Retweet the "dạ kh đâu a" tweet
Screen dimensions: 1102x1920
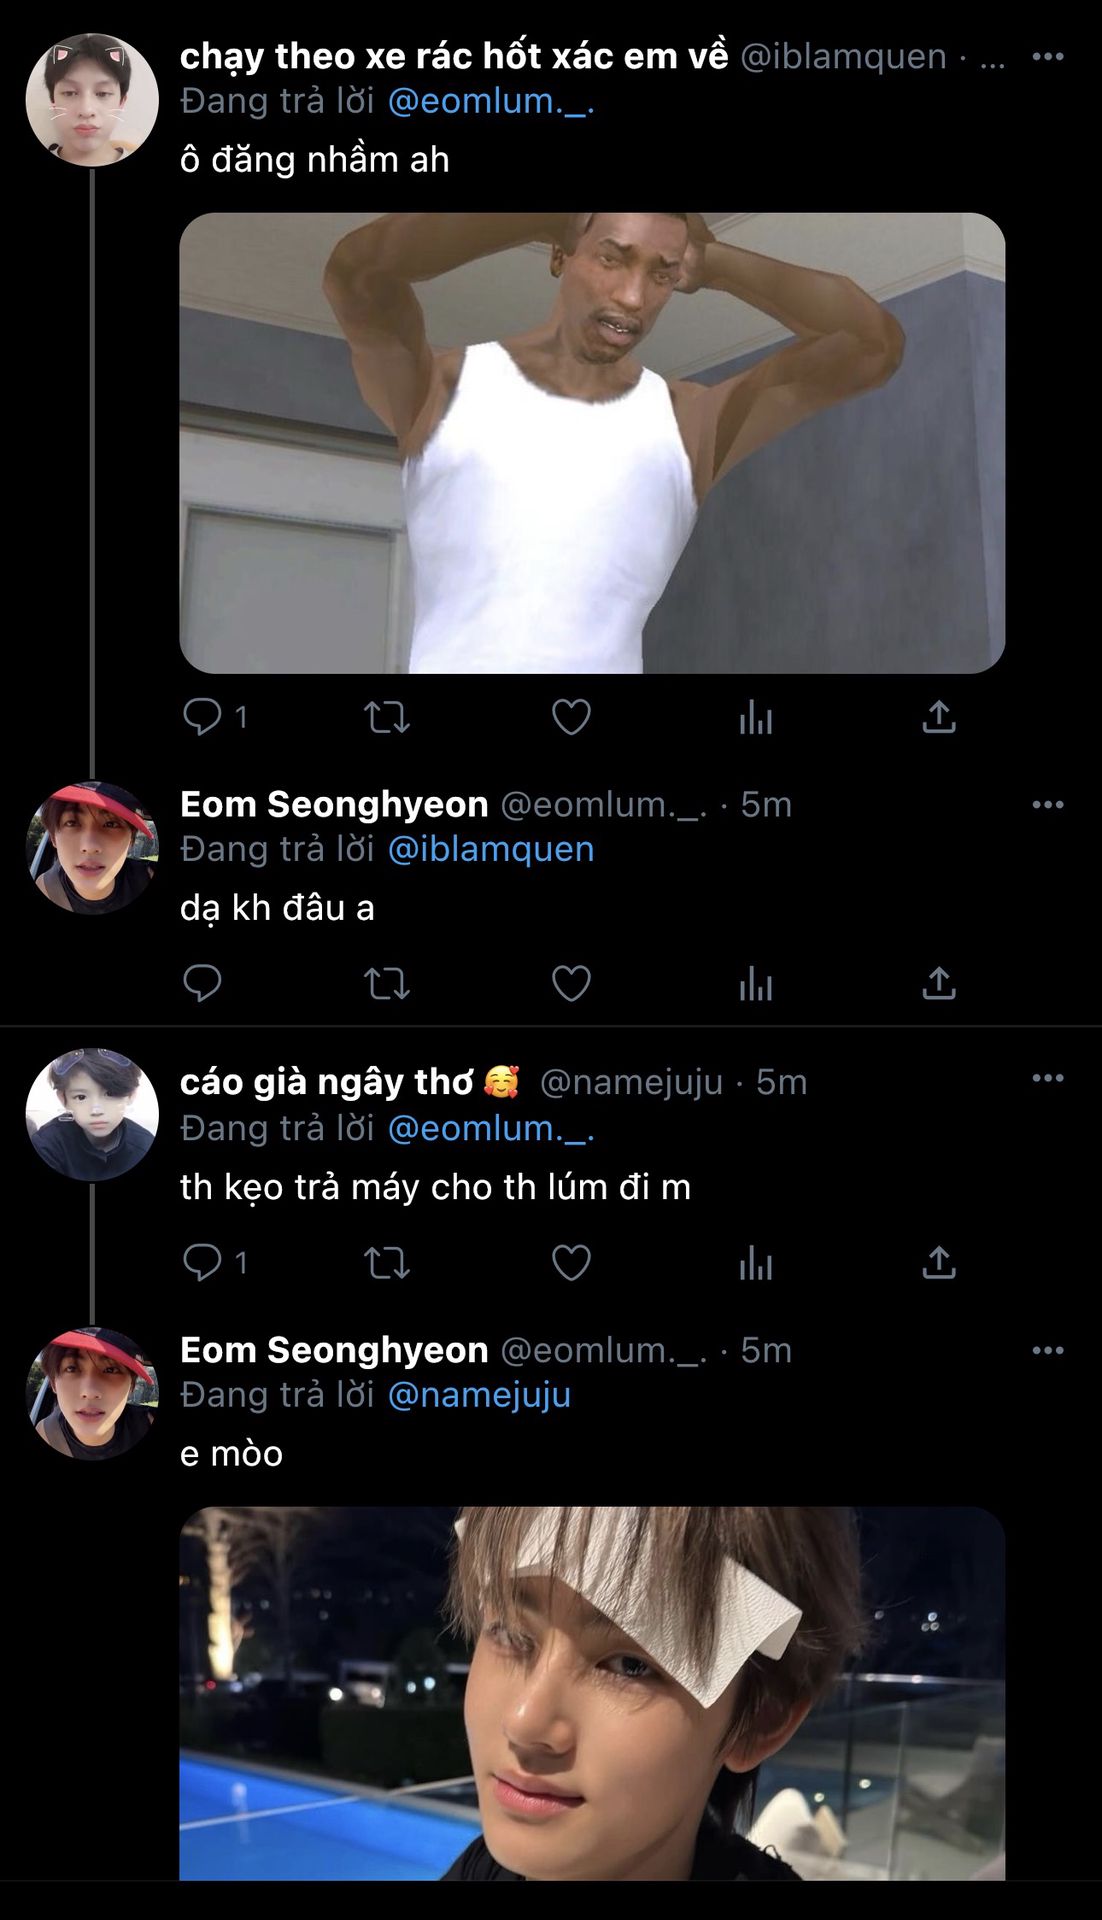point(386,984)
